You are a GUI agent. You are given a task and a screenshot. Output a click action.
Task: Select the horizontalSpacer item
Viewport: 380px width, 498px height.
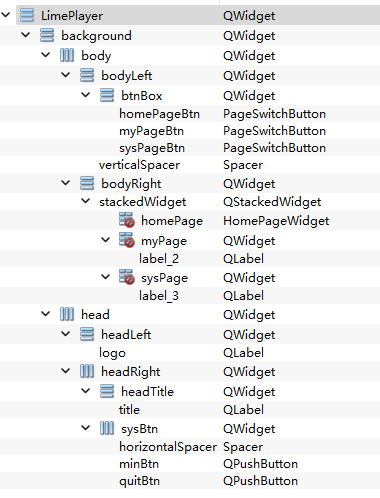pos(168,447)
